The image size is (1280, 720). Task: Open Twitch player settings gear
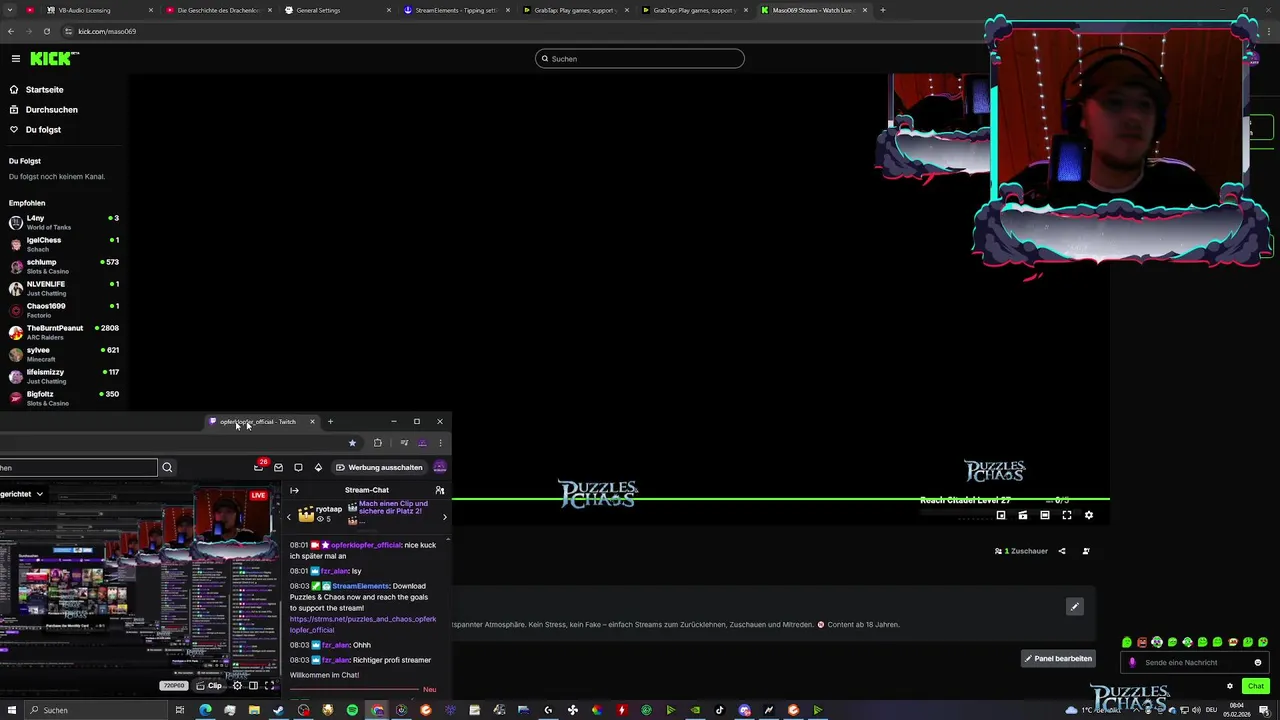click(237, 686)
